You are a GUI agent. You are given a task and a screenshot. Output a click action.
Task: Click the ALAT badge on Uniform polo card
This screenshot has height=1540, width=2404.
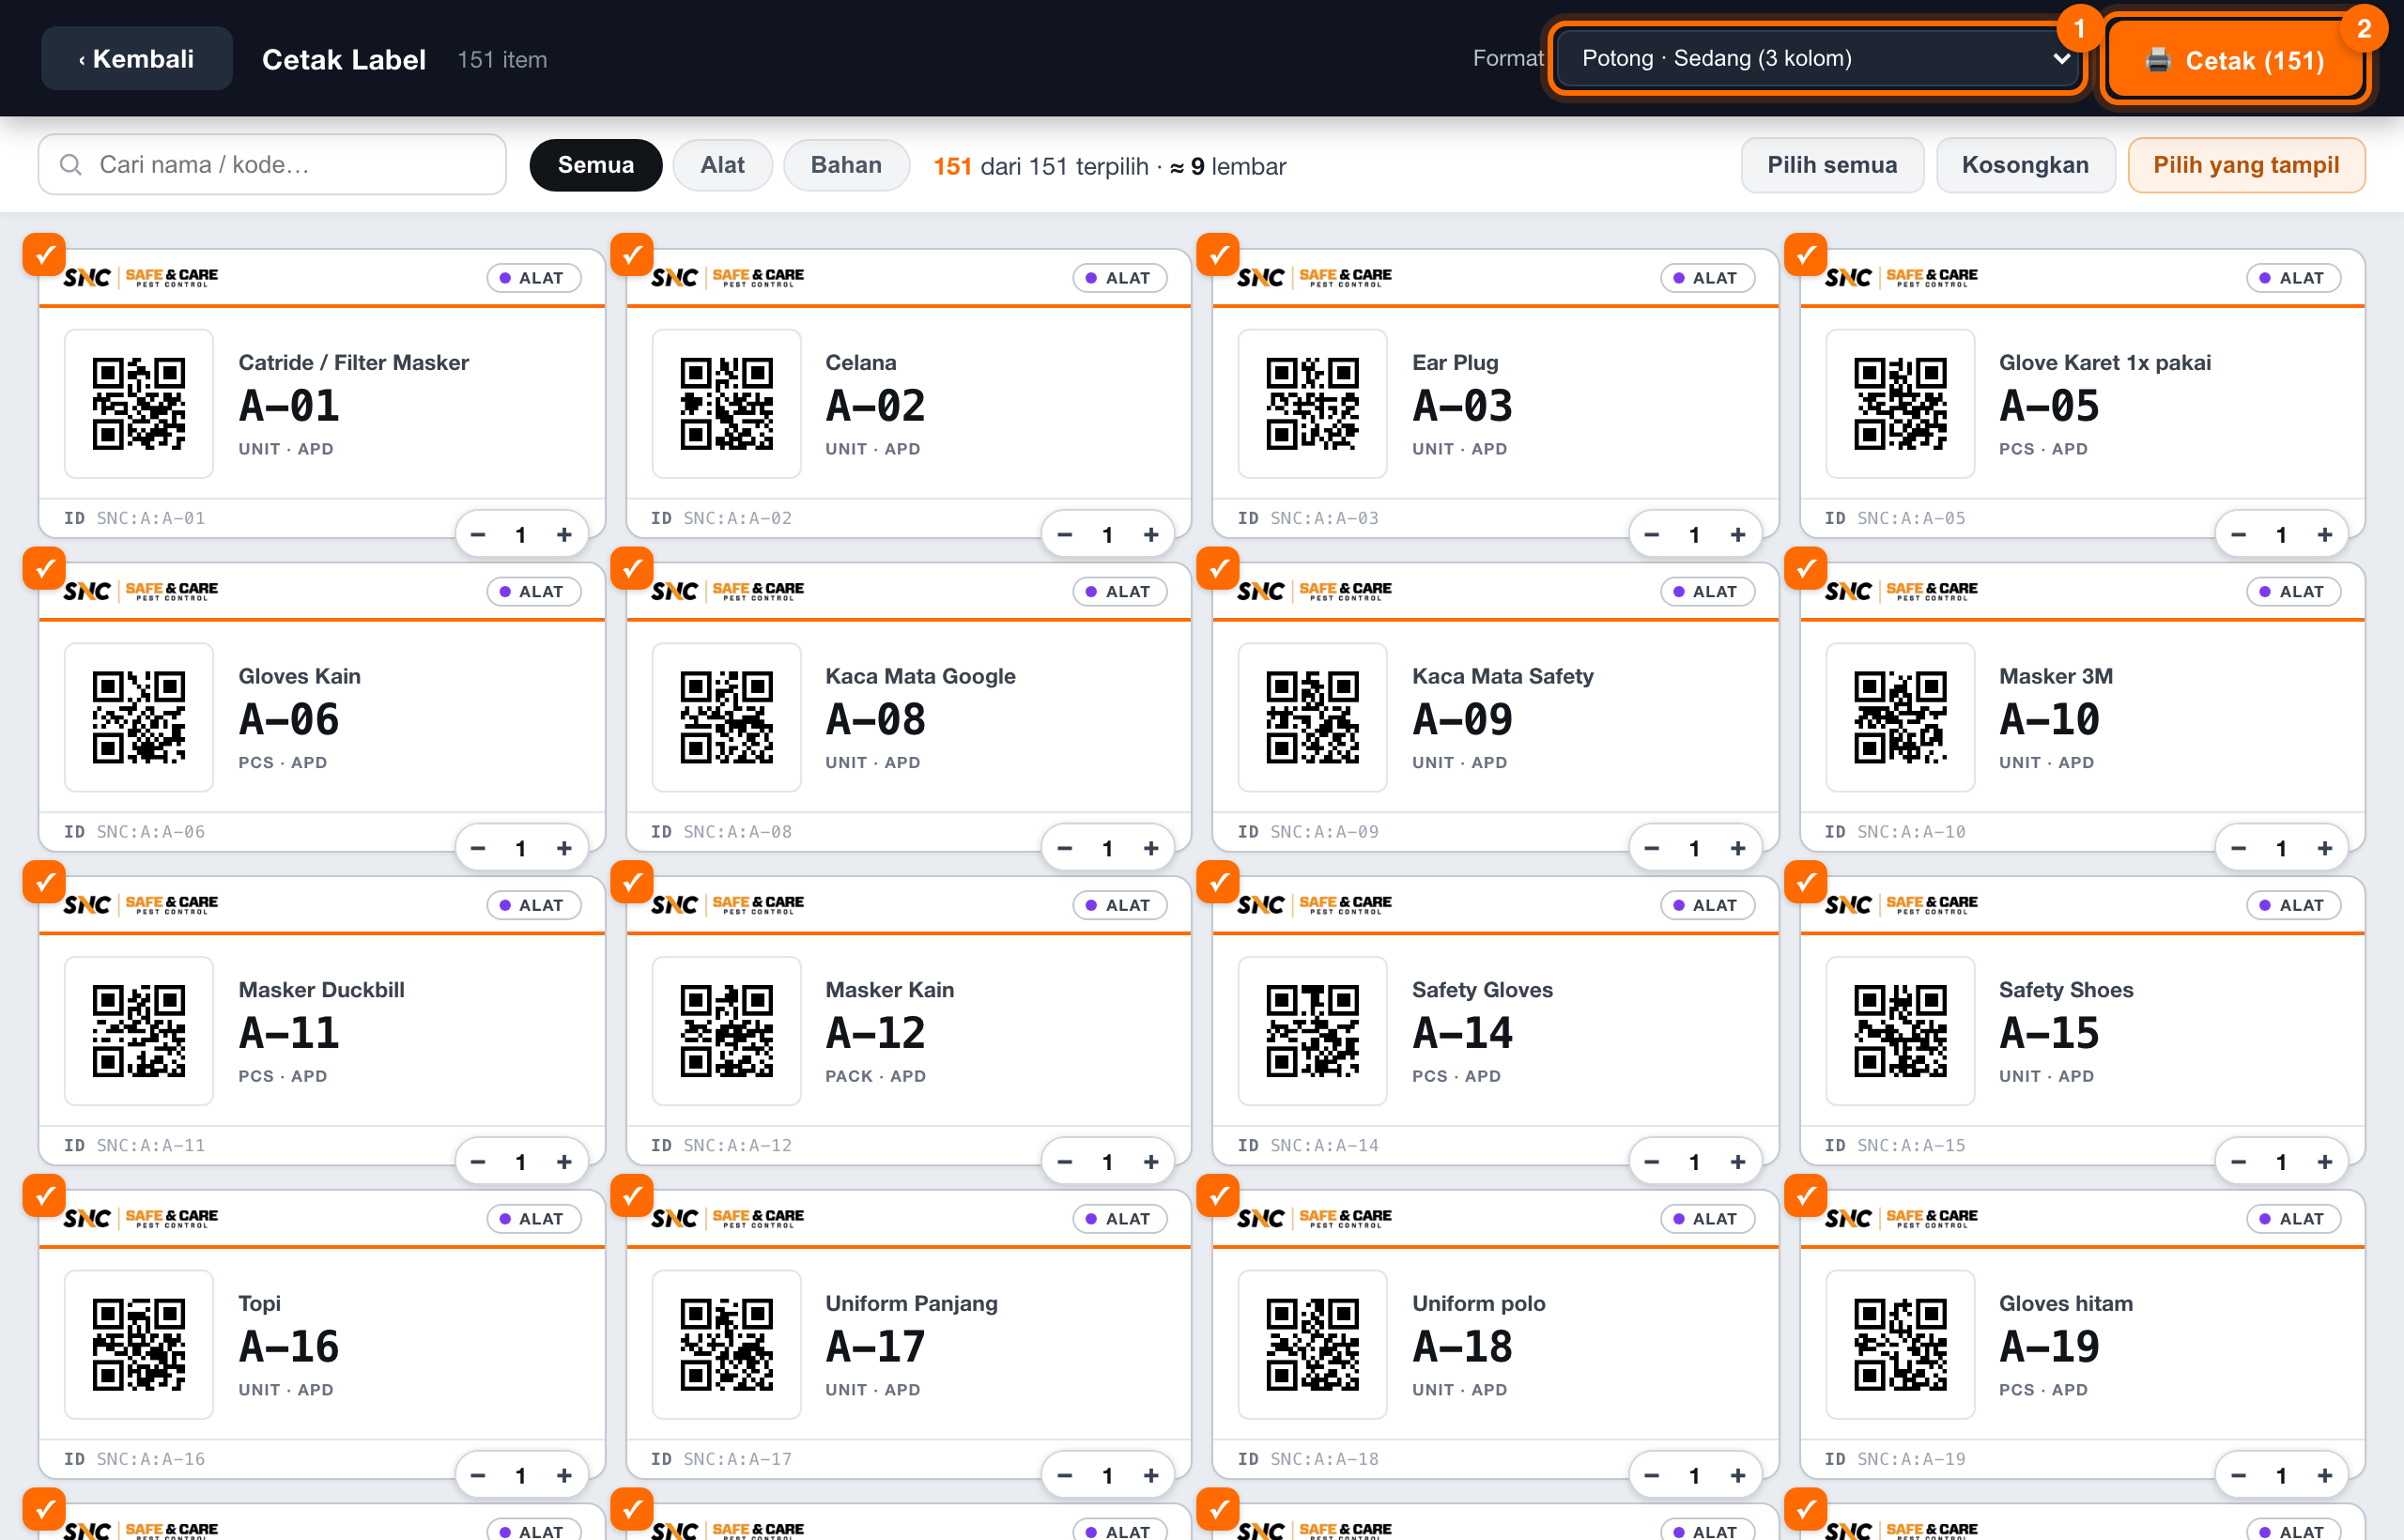click(x=1707, y=1219)
